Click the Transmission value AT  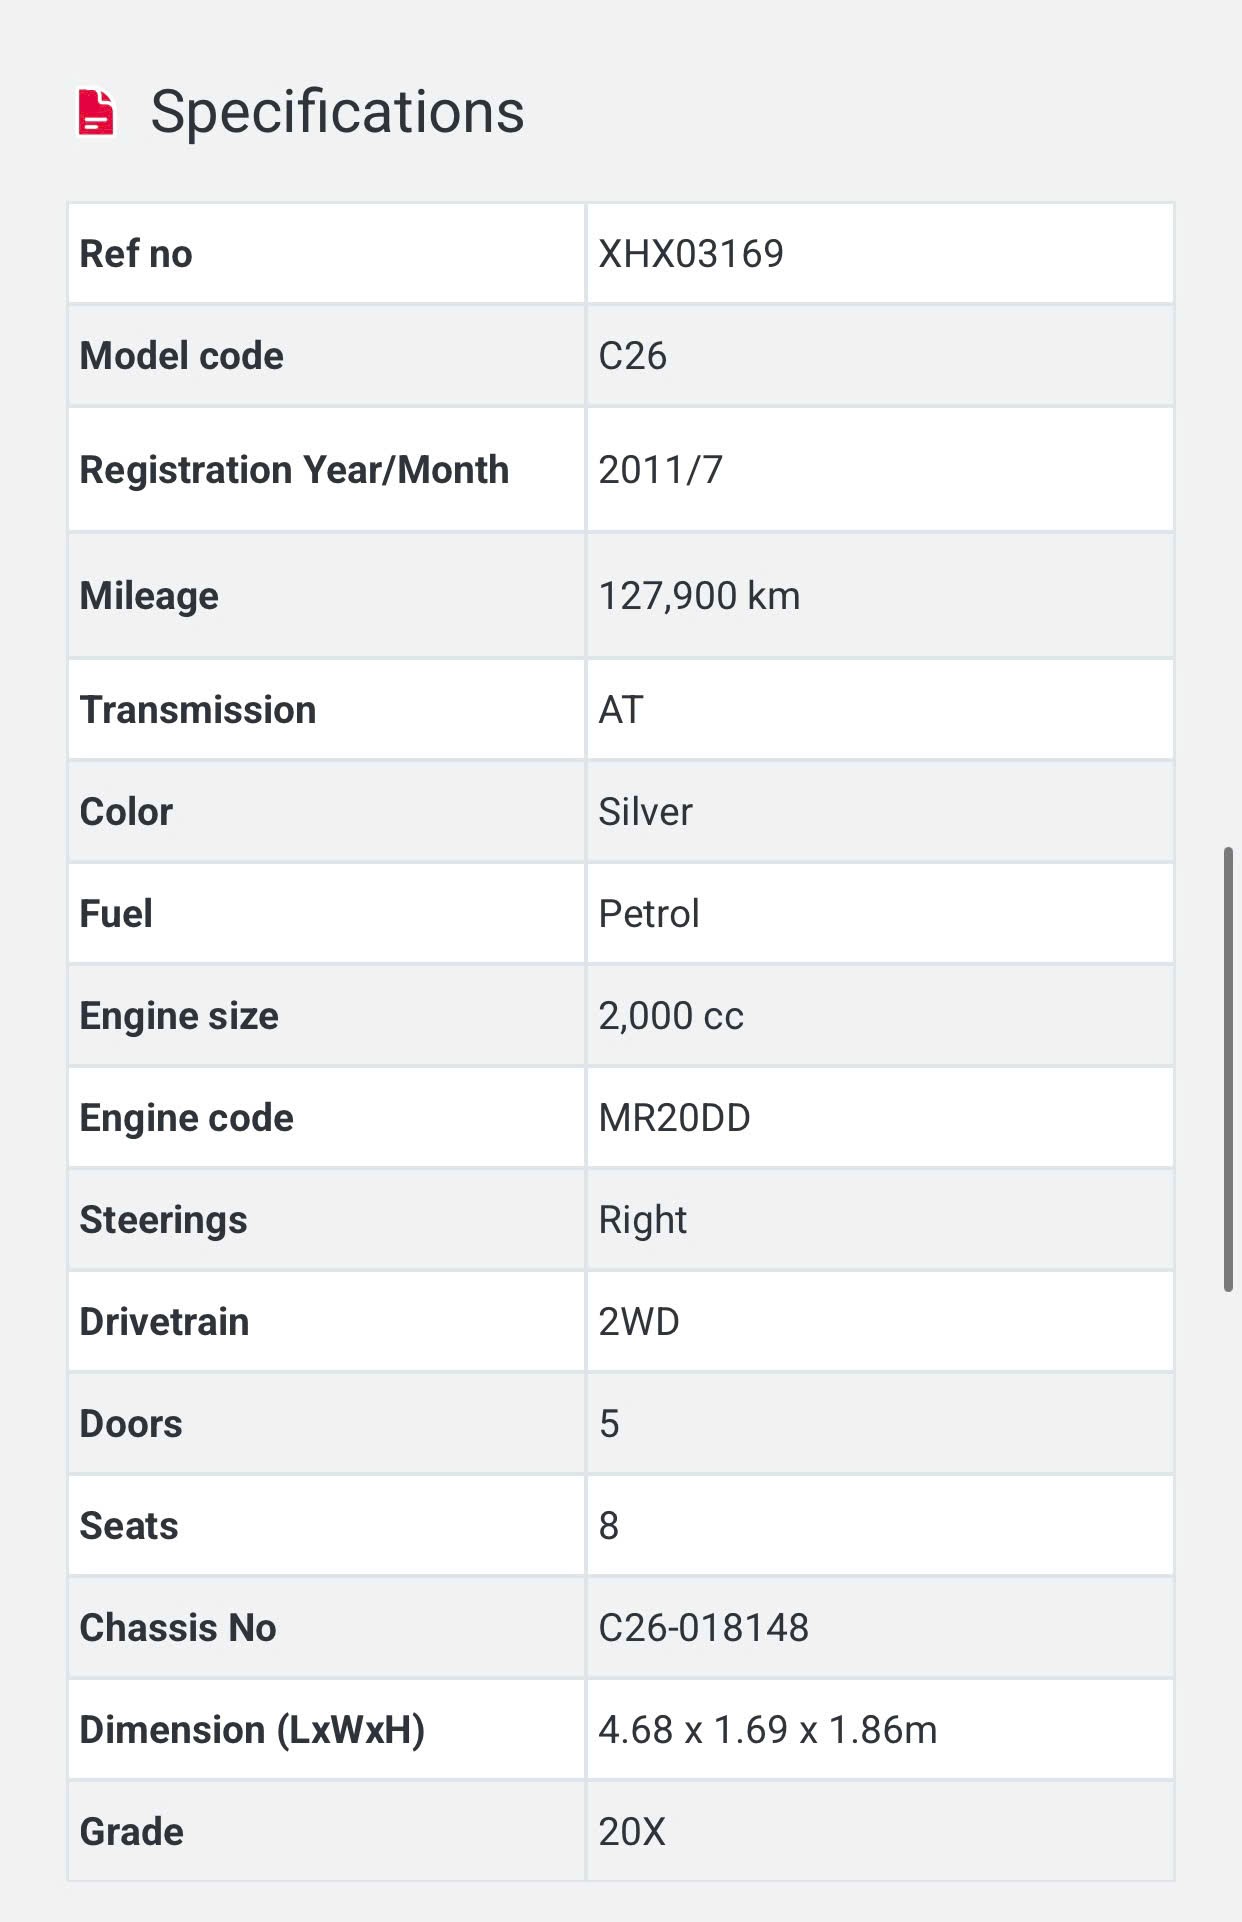[620, 710]
